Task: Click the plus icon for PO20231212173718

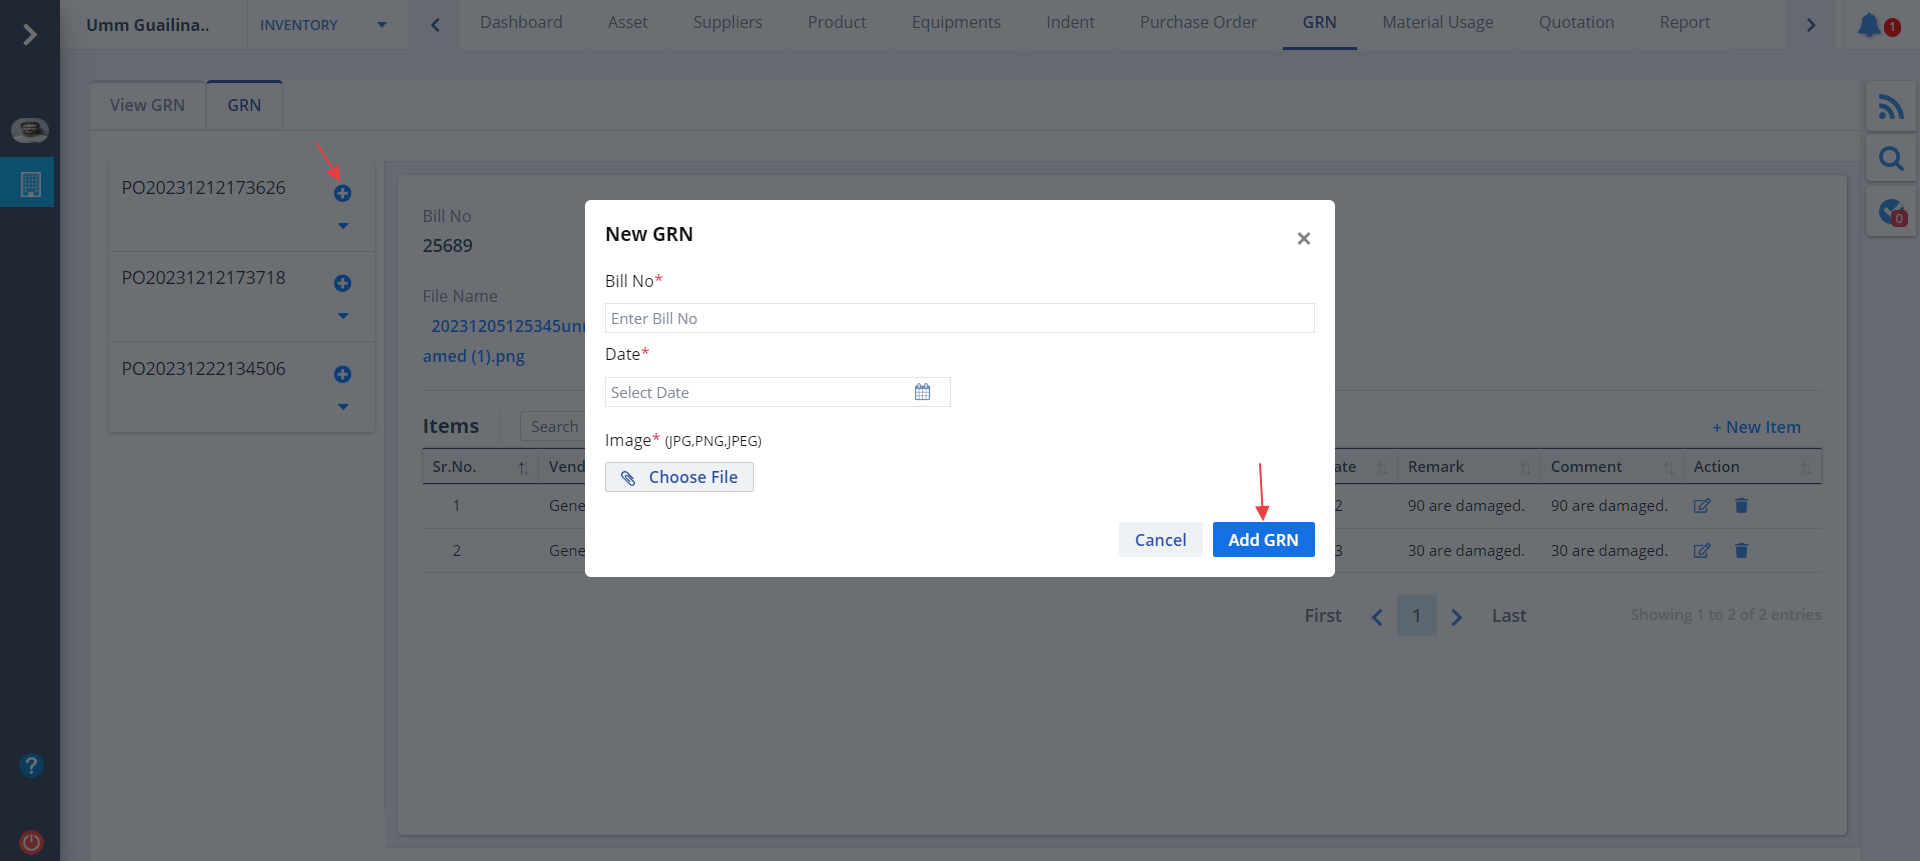Action: [342, 284]
